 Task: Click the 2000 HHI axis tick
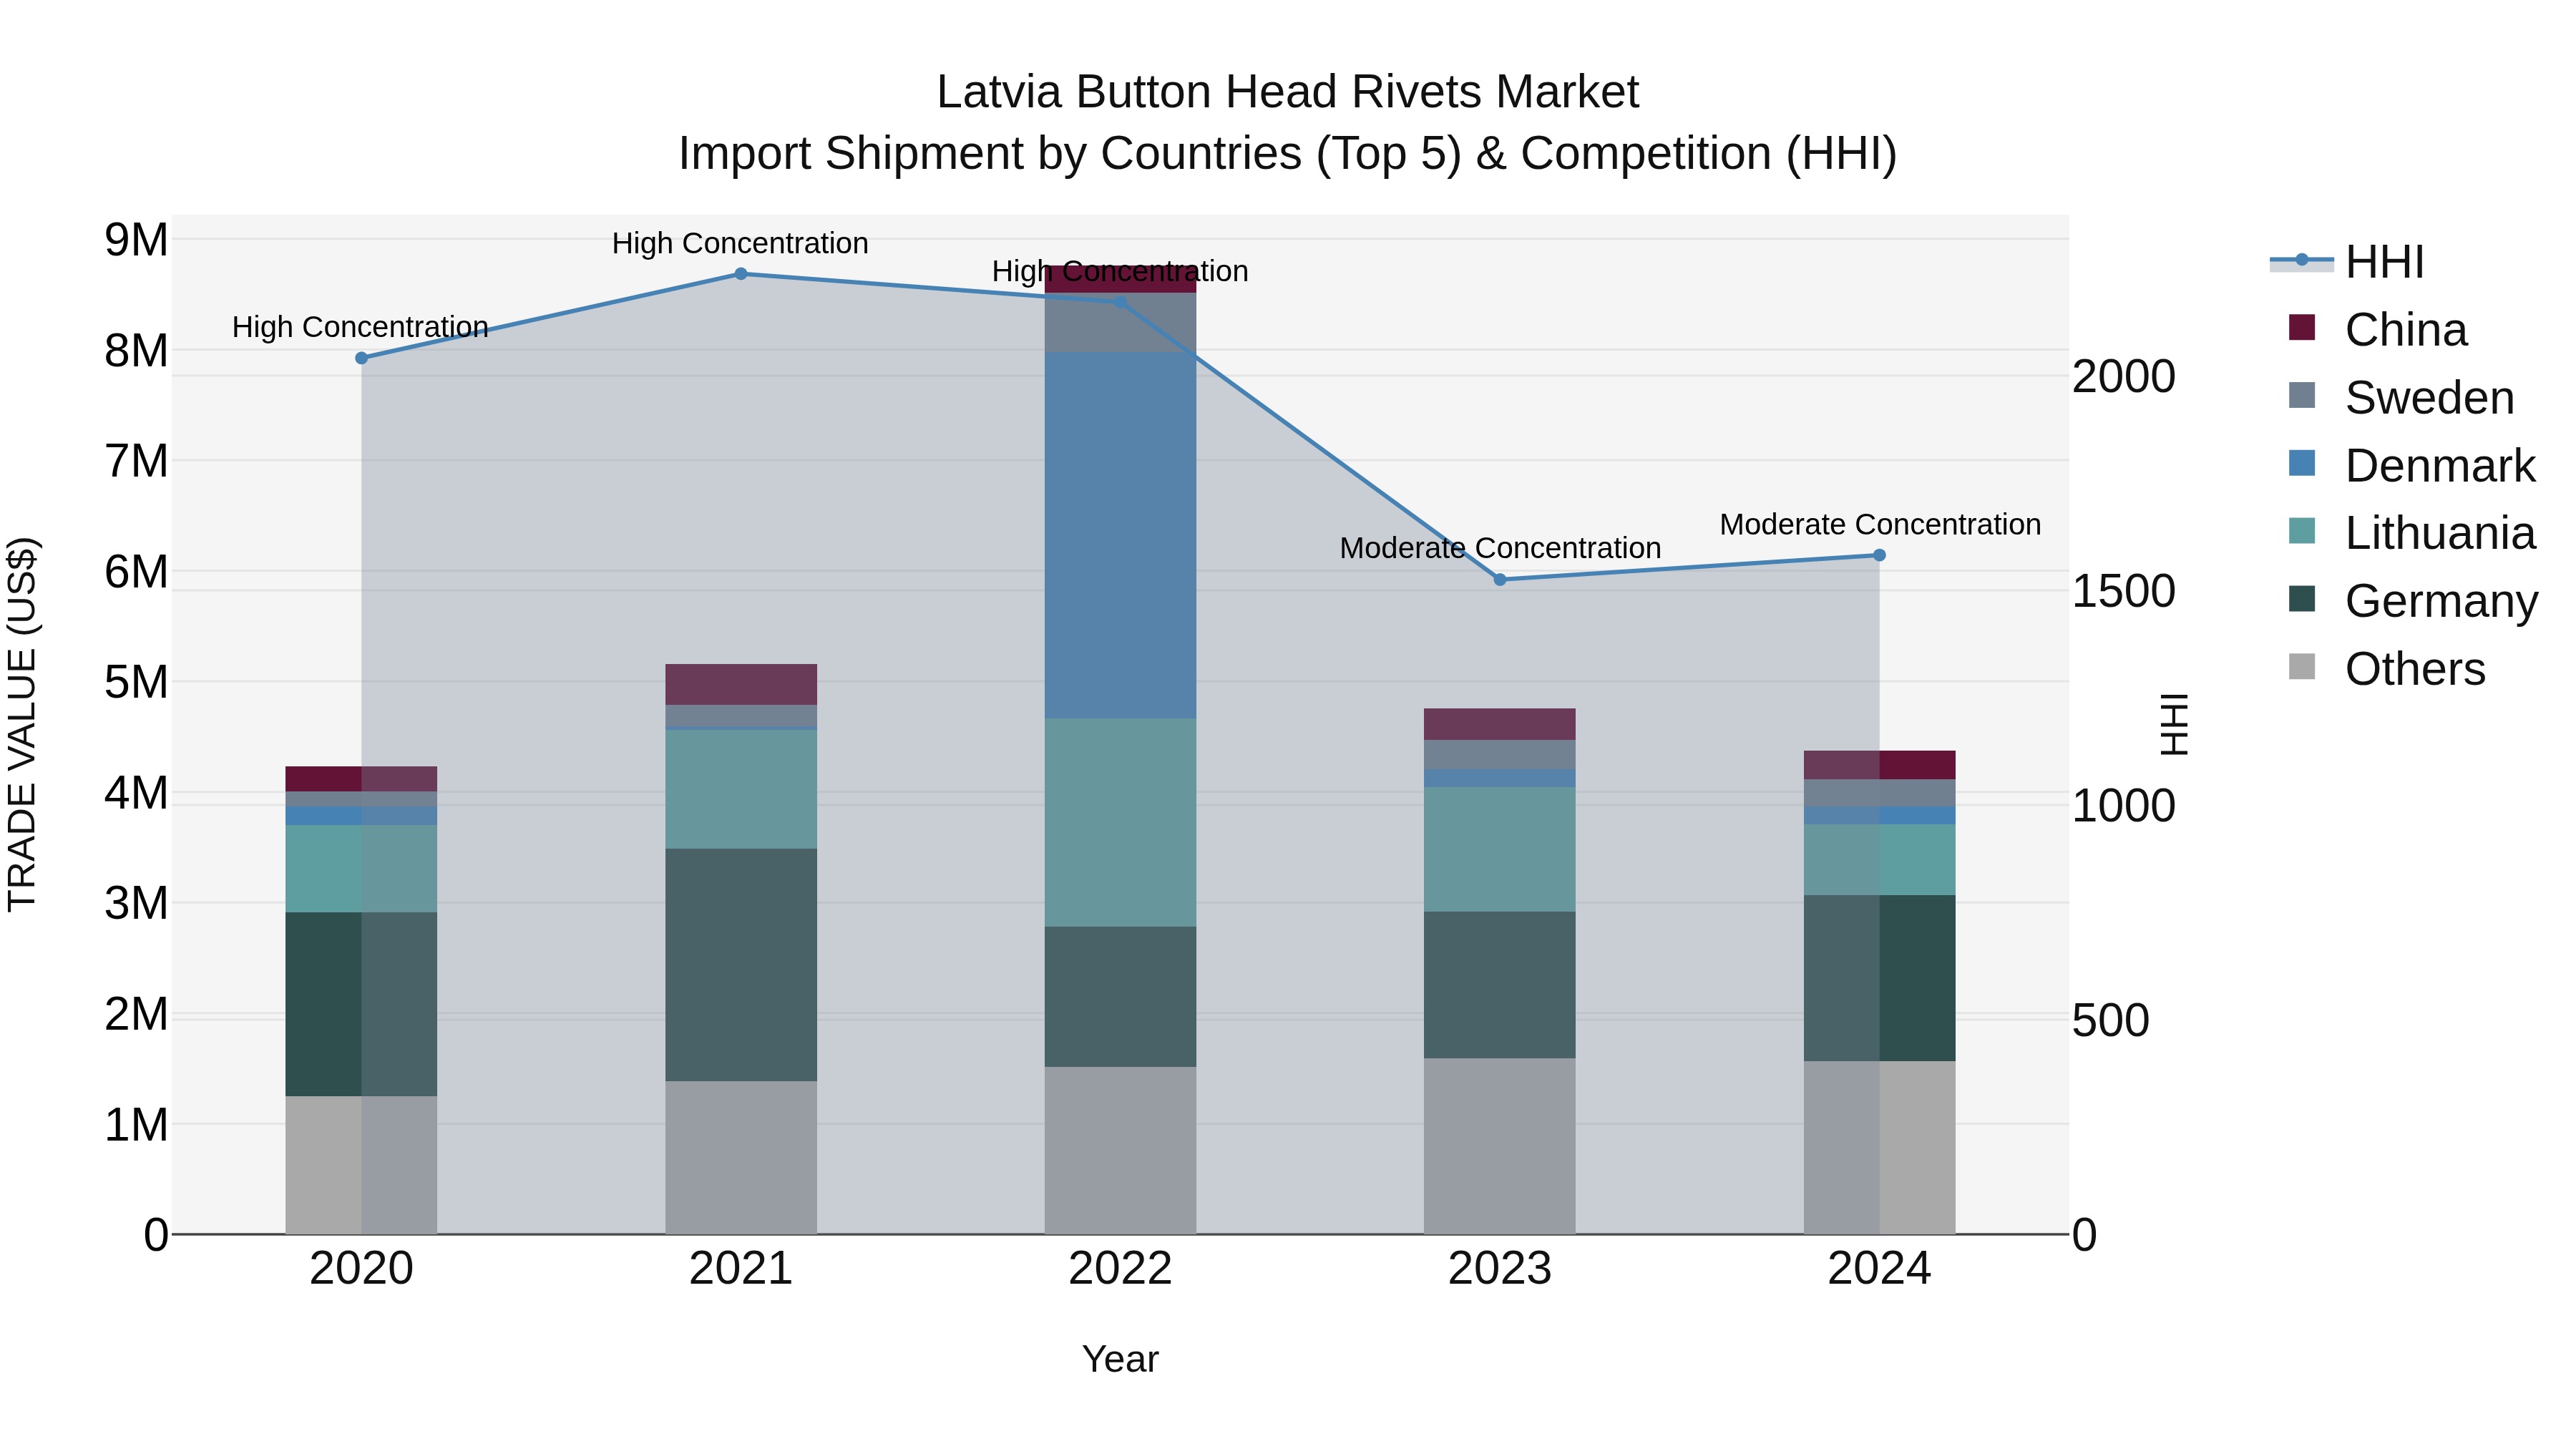2124,377
